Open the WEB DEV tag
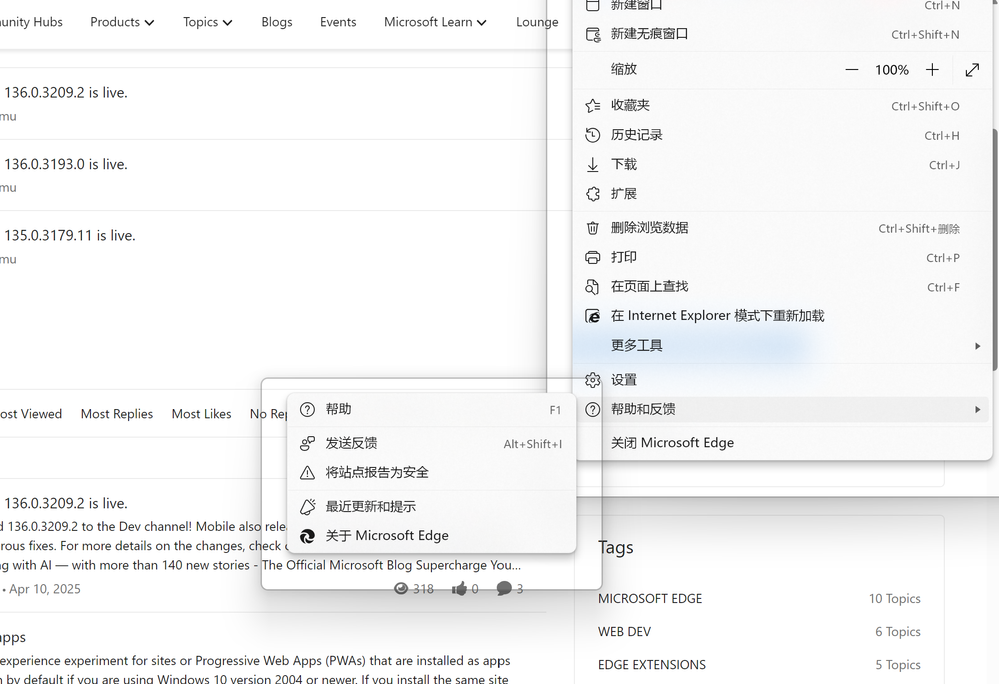Screen dimensions: 999x684 pos(624,632)
